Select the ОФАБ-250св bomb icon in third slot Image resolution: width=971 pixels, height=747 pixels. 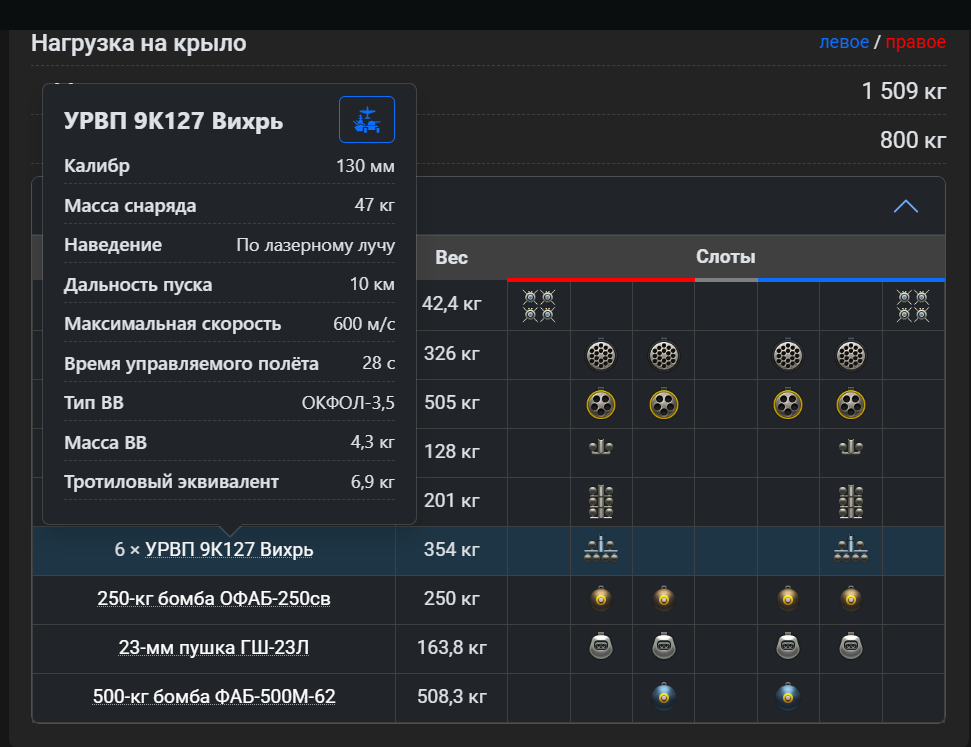[664, 598]
